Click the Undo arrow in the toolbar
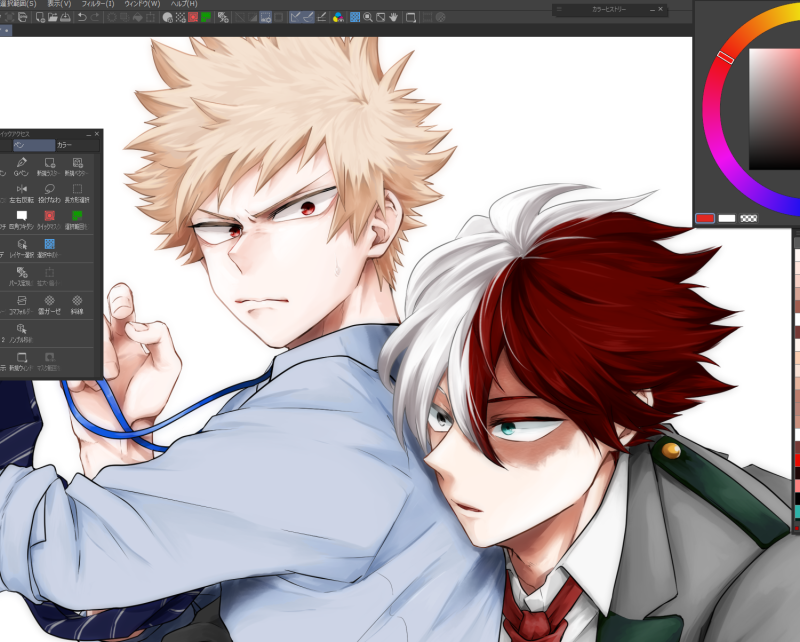The width and height of the screenshot is (800, 642). point(82,17)
